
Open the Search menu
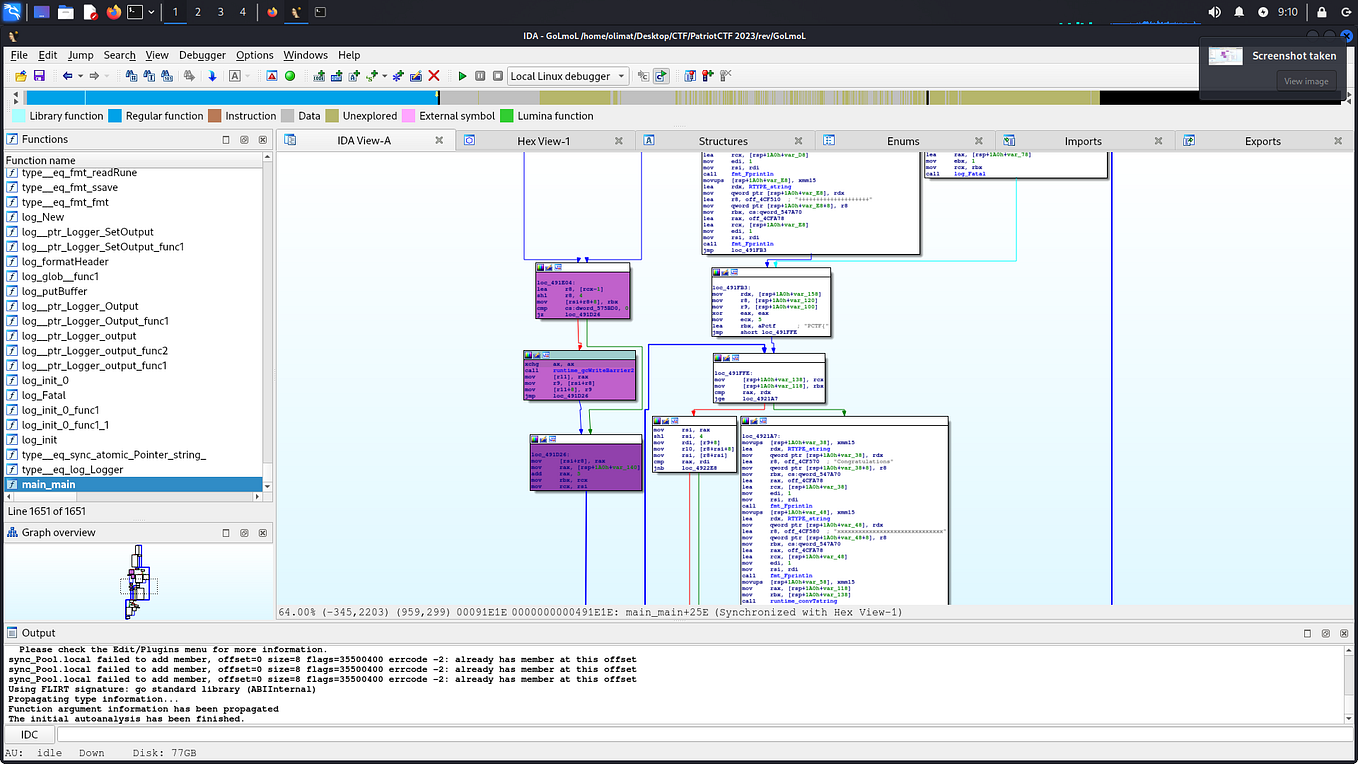119,55
